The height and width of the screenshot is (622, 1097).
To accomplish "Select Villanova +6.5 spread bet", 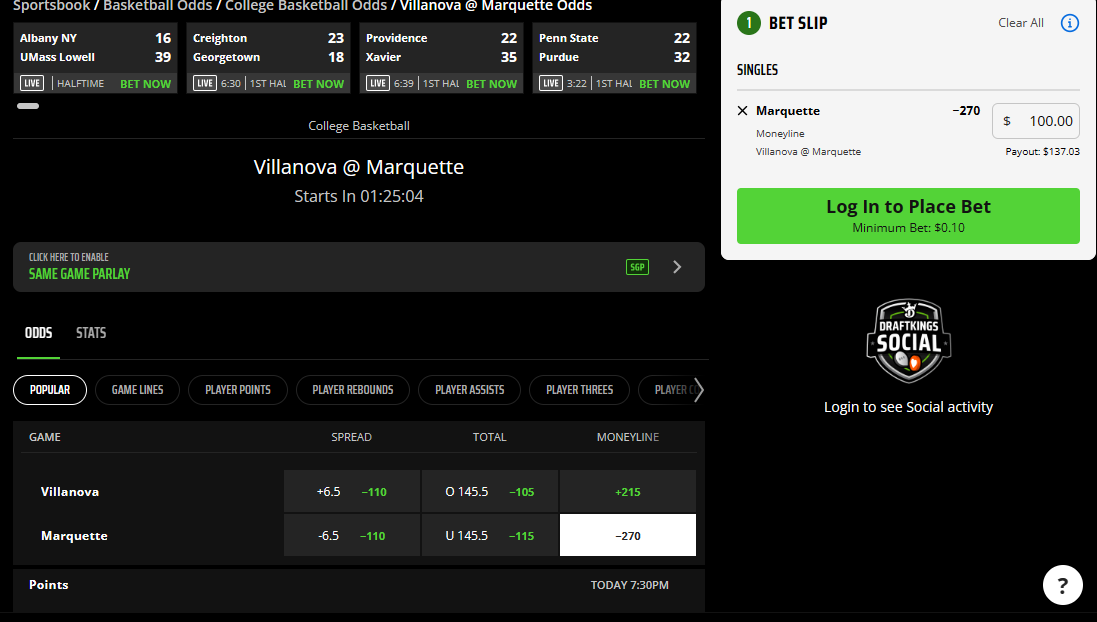I will coord(351,491).
